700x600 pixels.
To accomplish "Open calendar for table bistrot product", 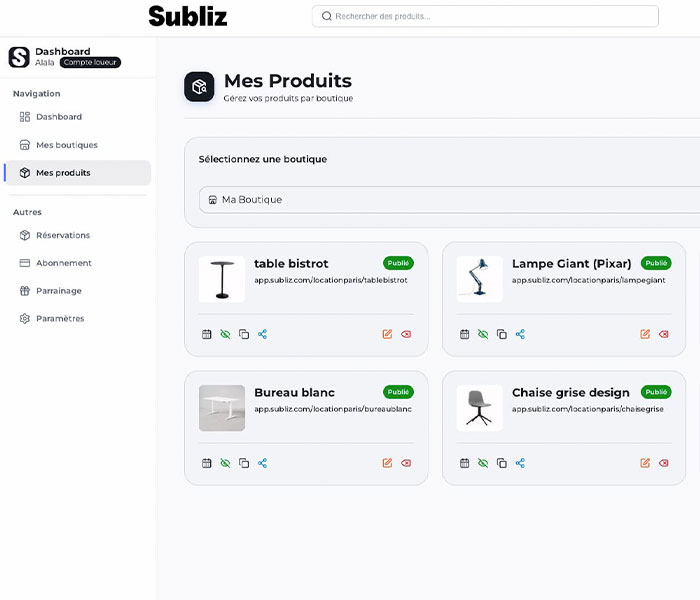I will [x=207, y=334].
